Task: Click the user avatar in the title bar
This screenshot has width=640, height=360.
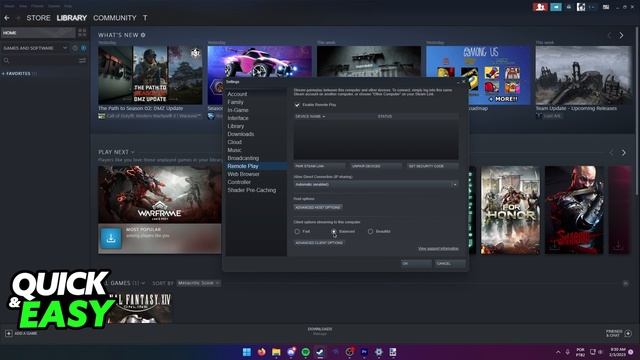Action: (580, 7)
